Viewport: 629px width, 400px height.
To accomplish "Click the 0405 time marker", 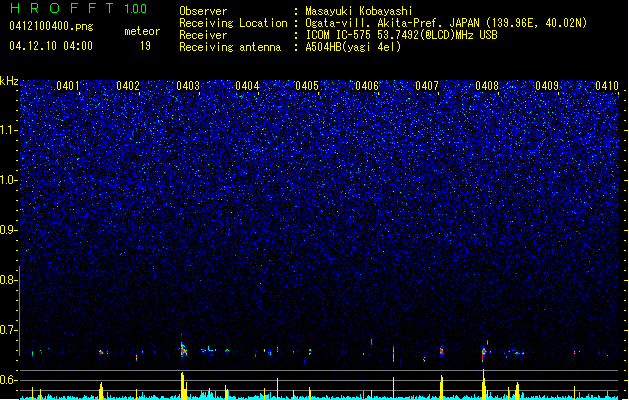I will pyautogui.click(x=307, y=86).
